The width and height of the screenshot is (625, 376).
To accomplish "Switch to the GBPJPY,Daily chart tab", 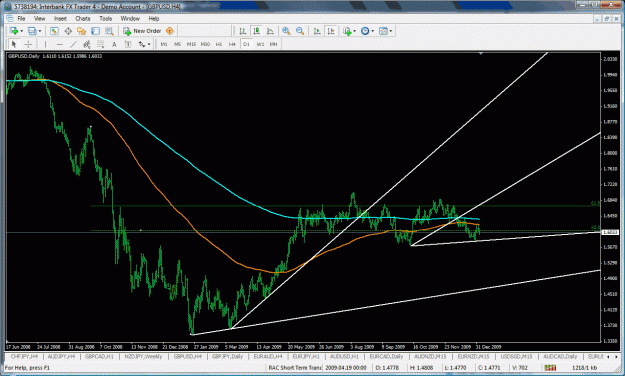I will click(228, 356).
